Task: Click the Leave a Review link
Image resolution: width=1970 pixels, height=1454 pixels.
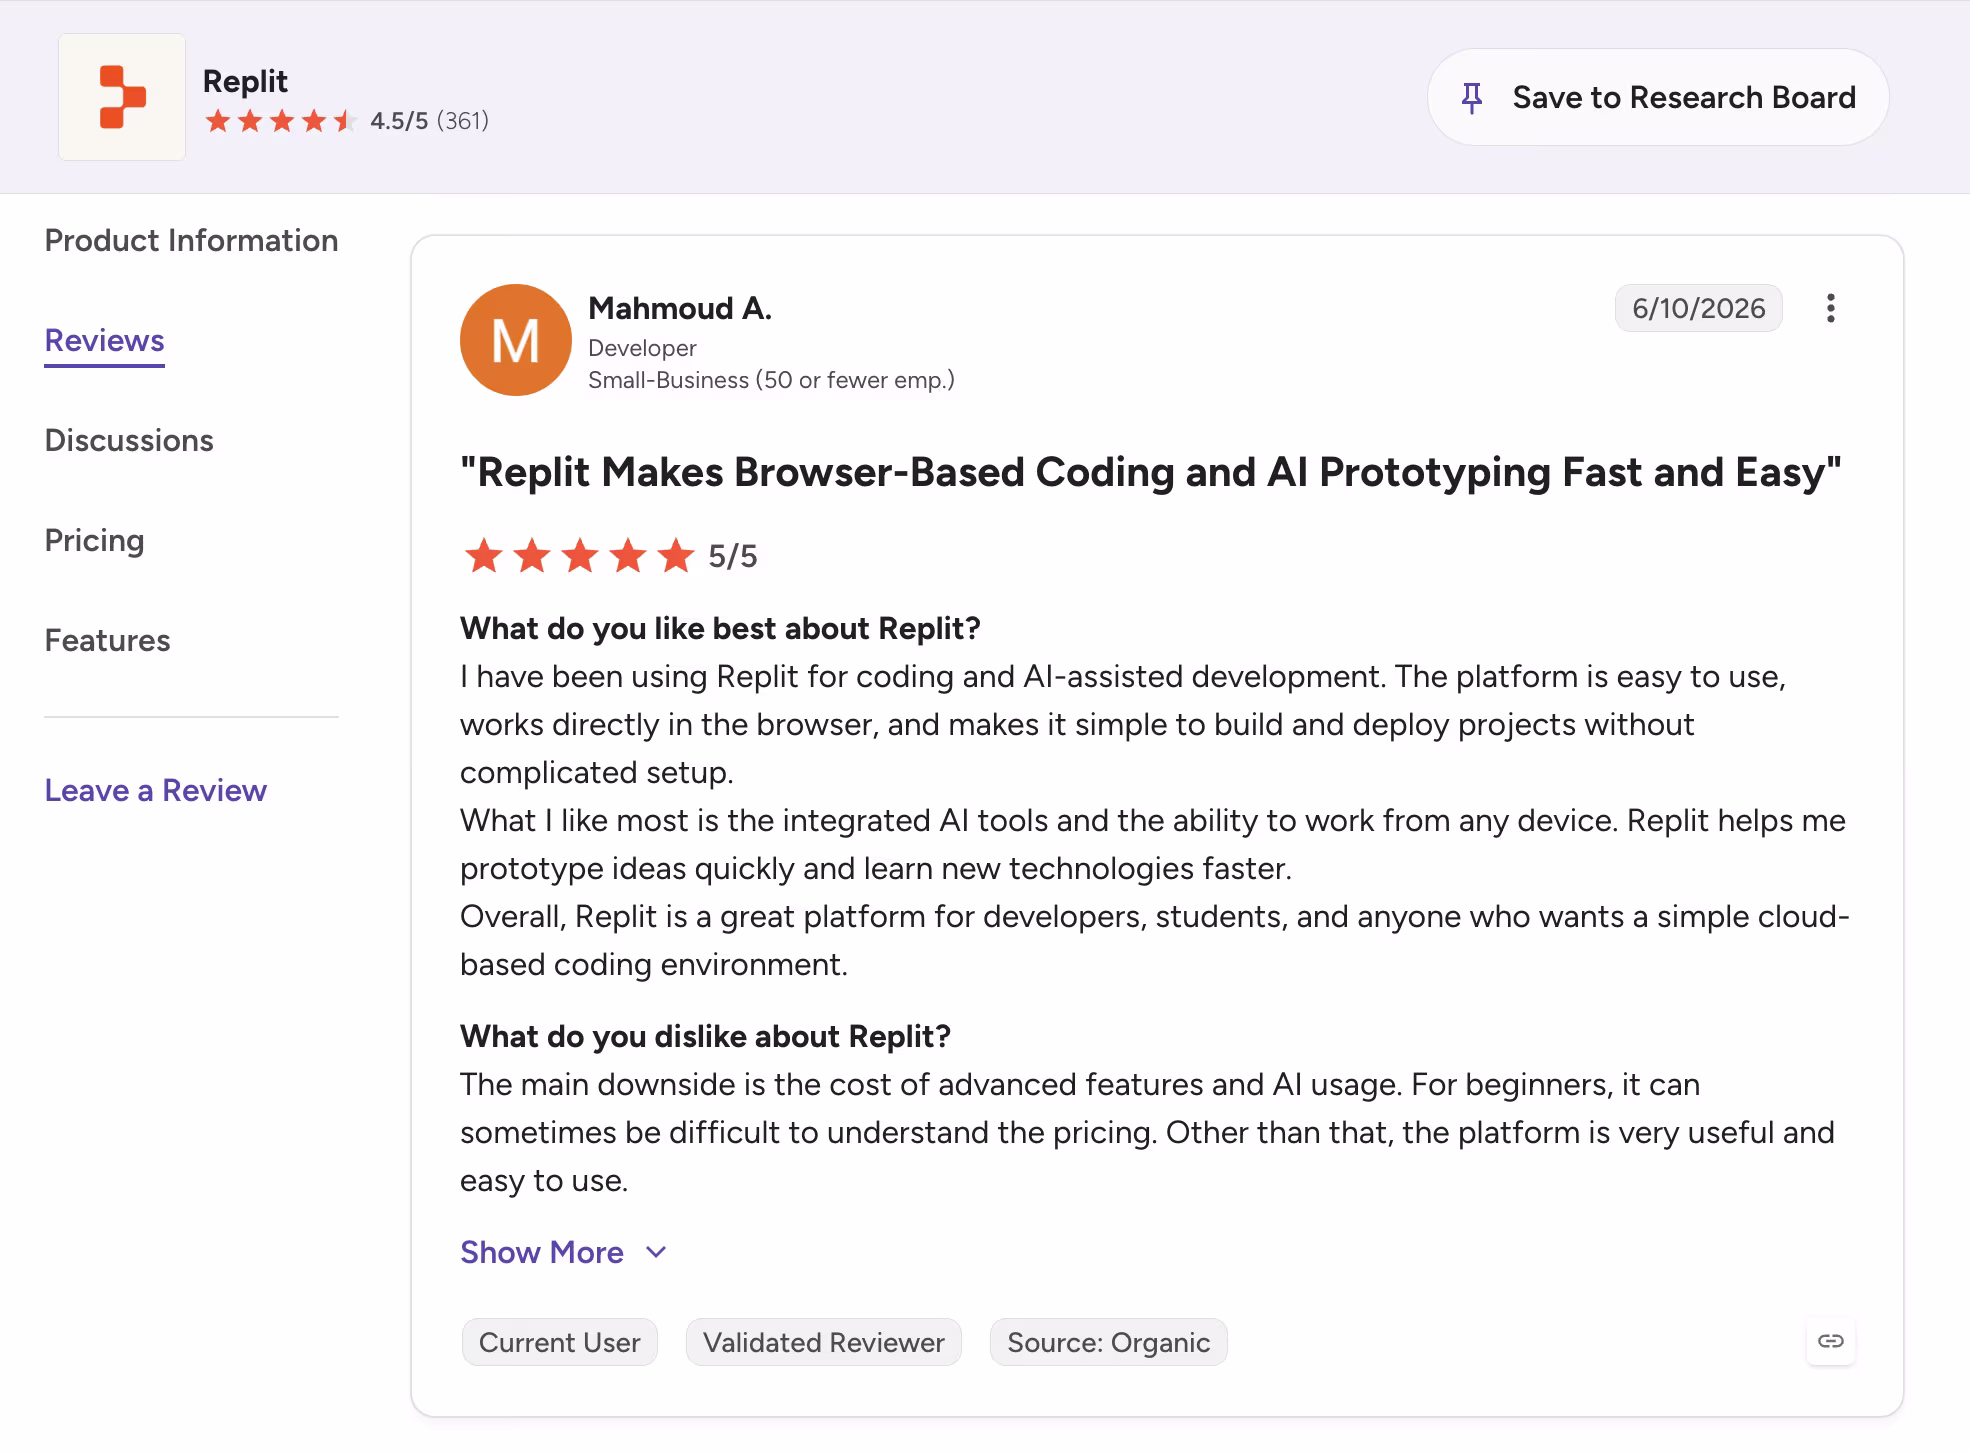Action: point(156,790)
